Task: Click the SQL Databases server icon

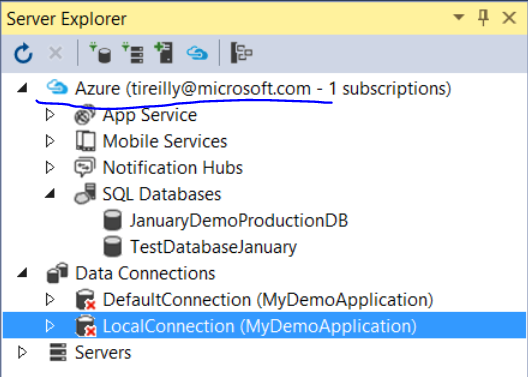Action: click(x=85, y=194)
